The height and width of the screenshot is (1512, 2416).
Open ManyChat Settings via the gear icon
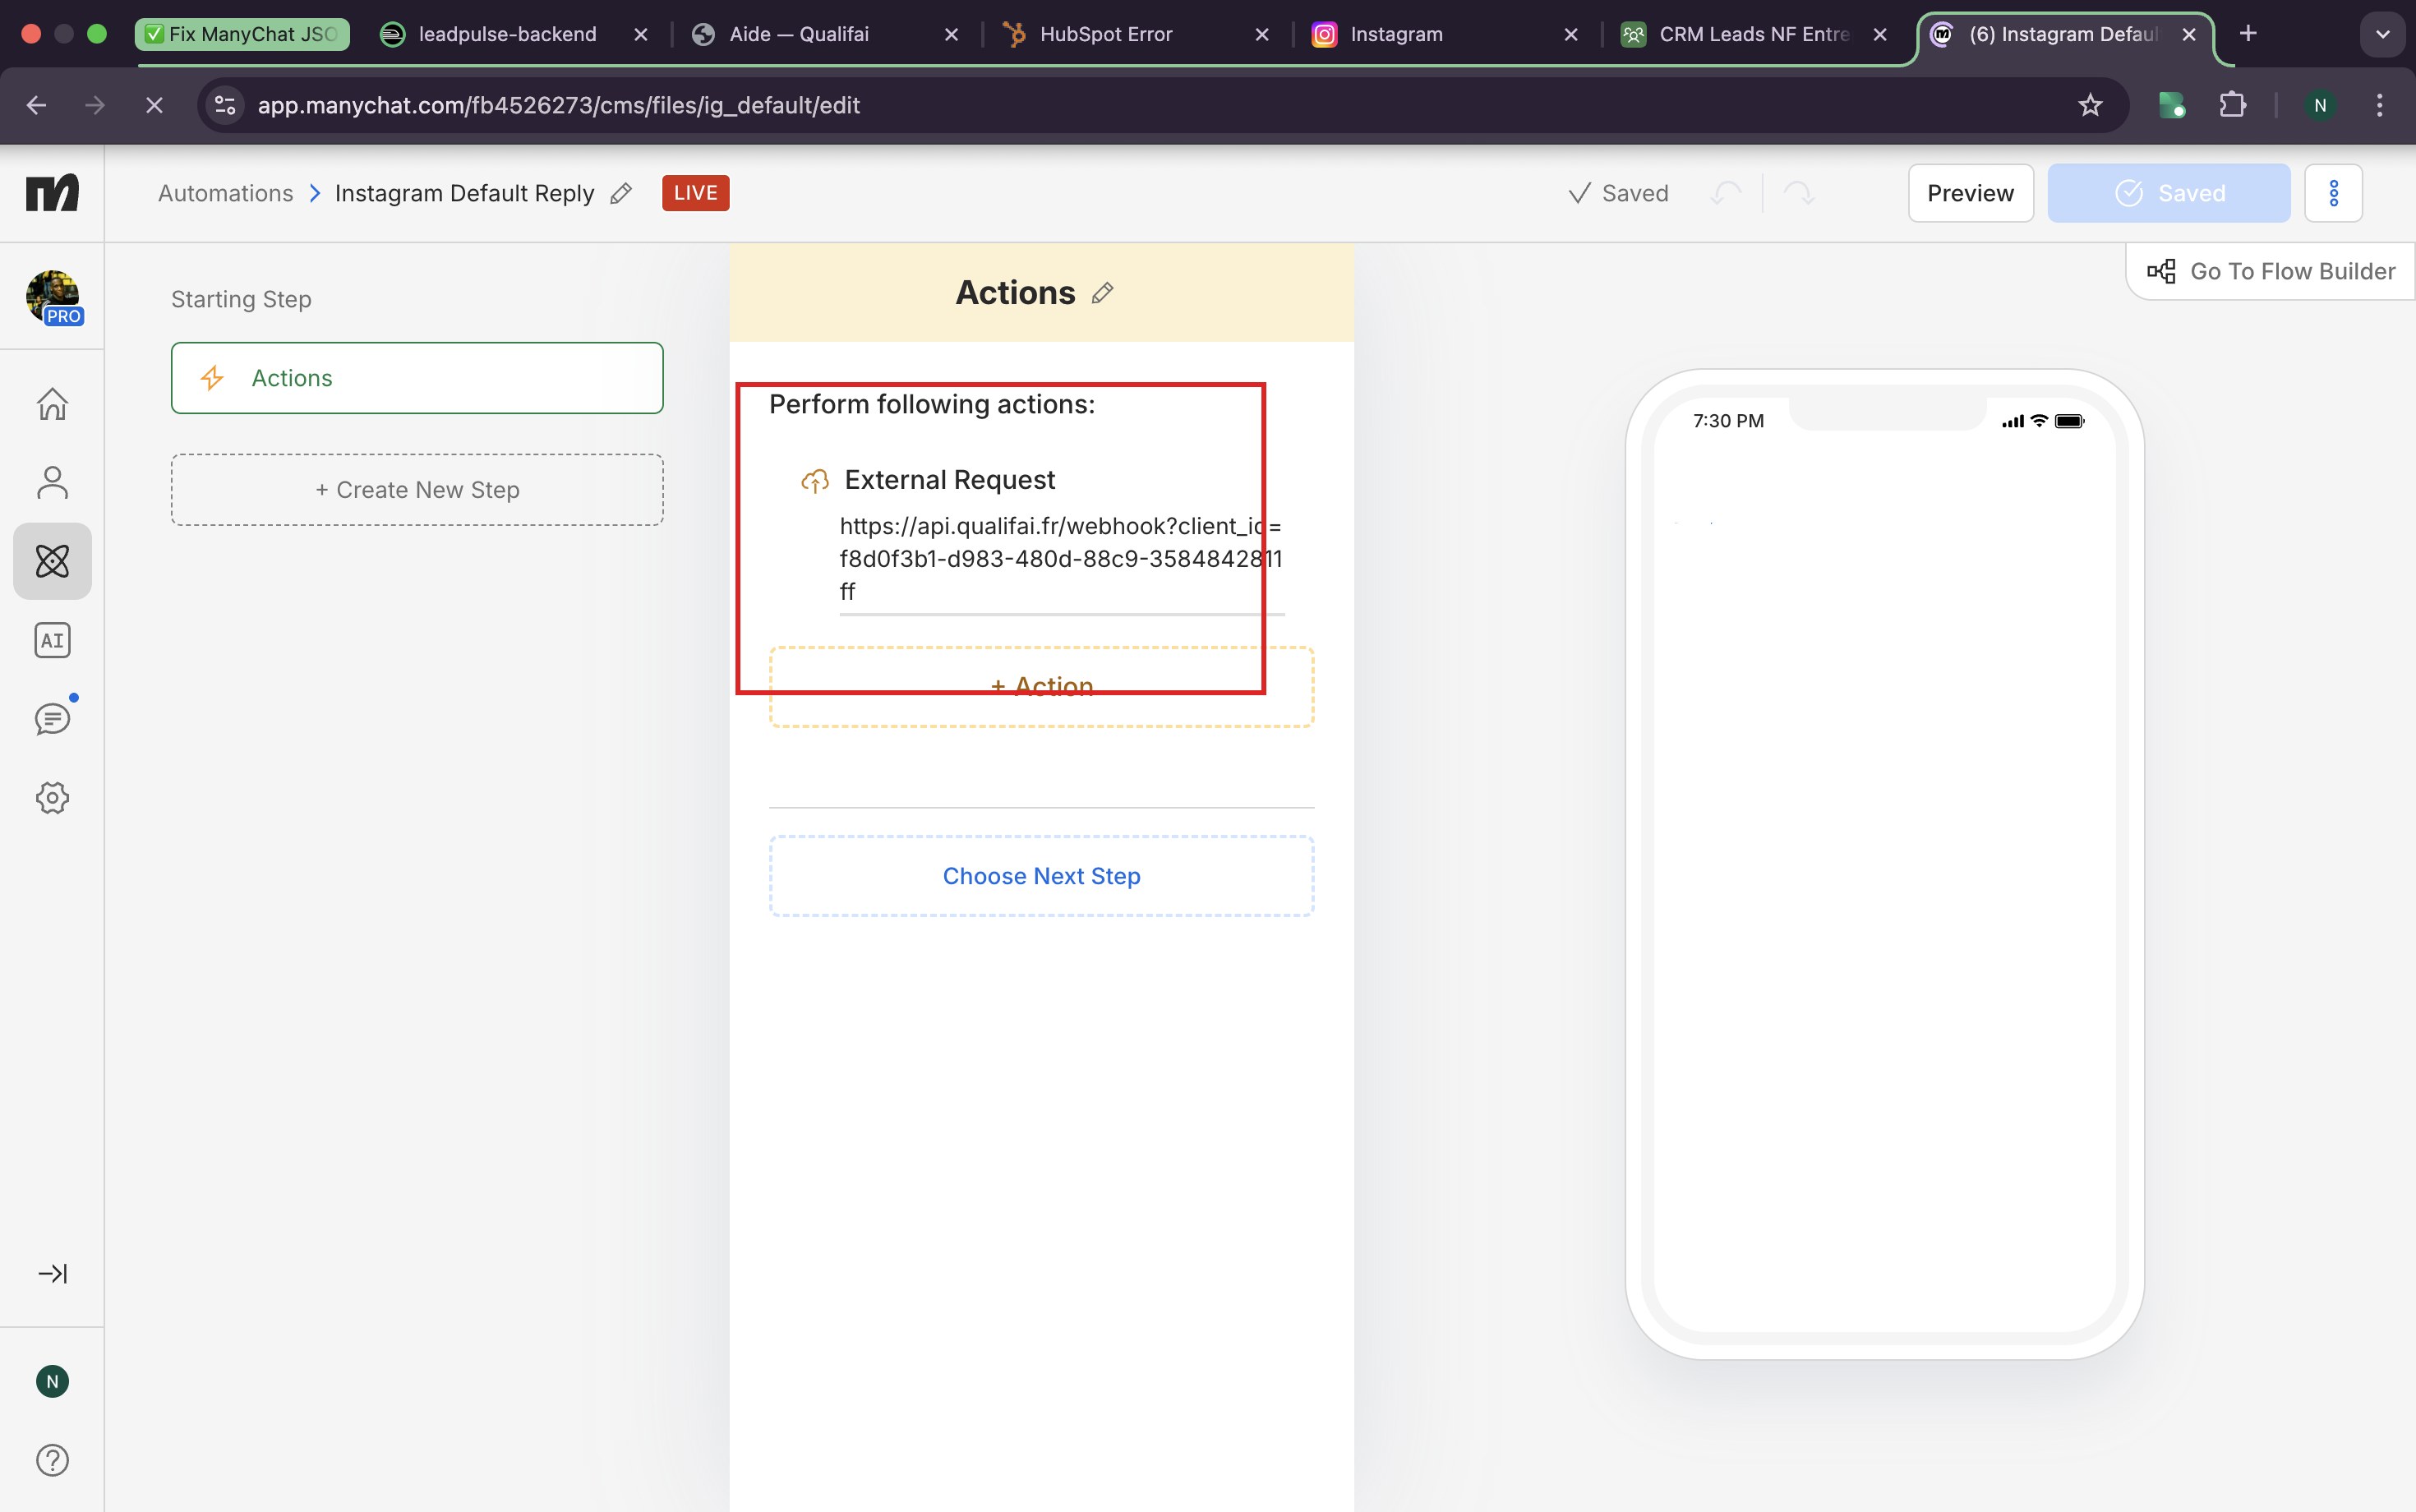click(x=51, y=797)
